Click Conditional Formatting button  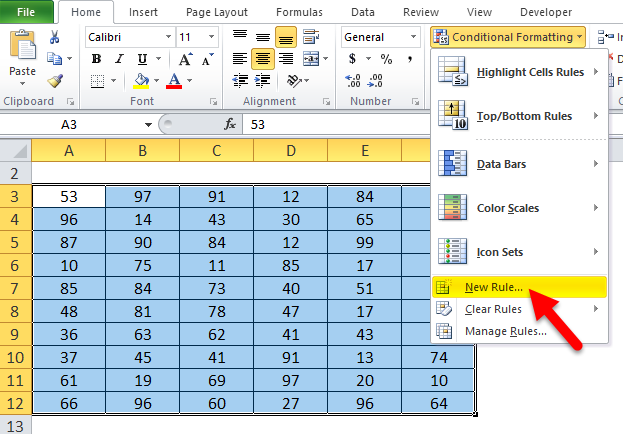[508, 37]
